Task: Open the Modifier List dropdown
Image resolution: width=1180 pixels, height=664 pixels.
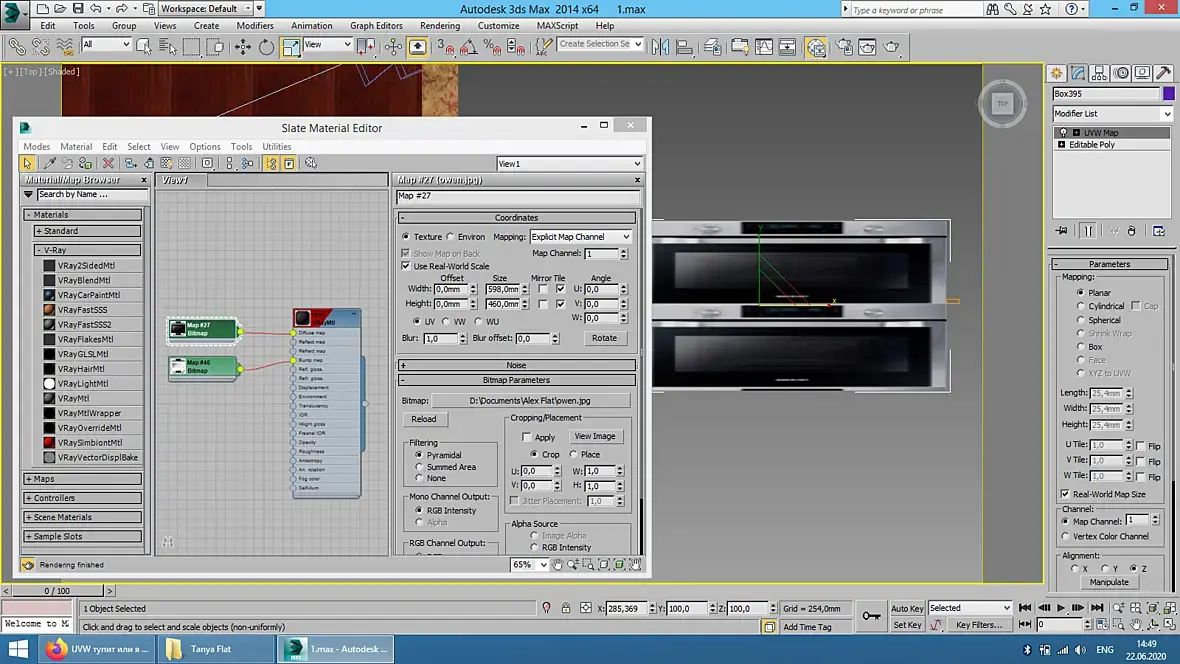Action: point(1111,114)
